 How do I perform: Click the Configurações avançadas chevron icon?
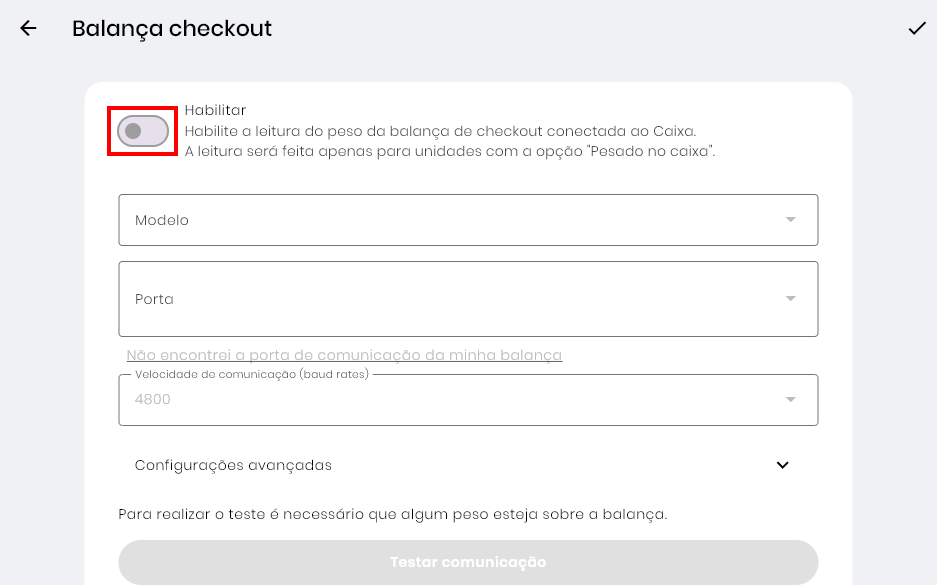pos(782,465)
